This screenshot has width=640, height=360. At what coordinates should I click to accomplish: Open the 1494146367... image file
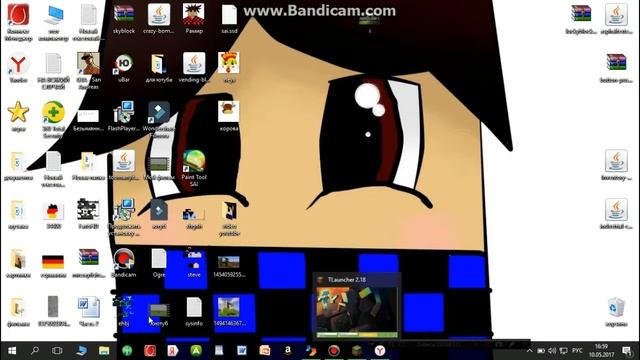[229, 311]
